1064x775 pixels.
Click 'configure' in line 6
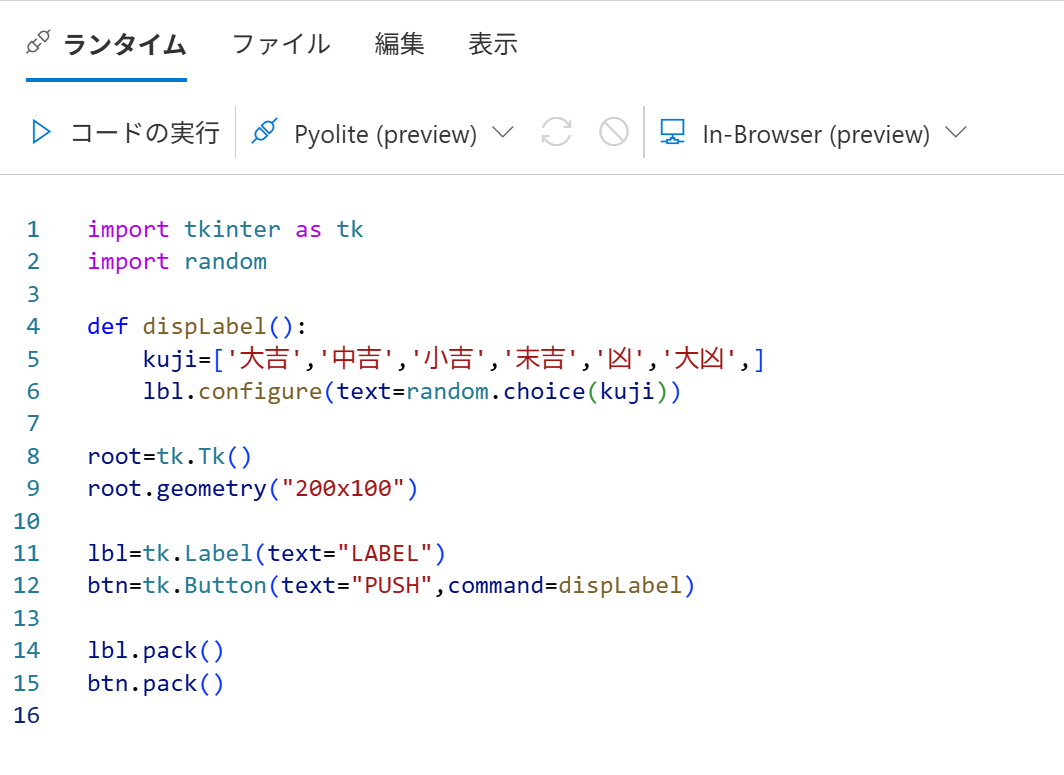pos(260,392)
